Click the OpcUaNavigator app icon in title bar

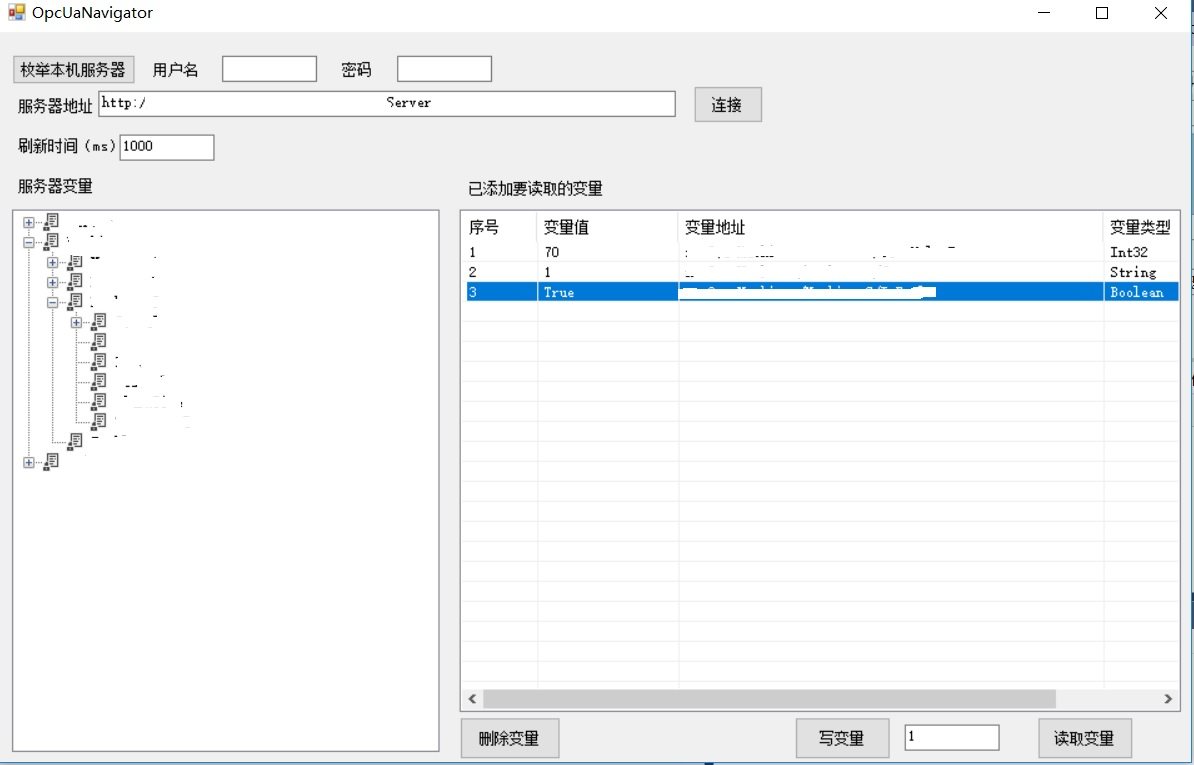16,13
